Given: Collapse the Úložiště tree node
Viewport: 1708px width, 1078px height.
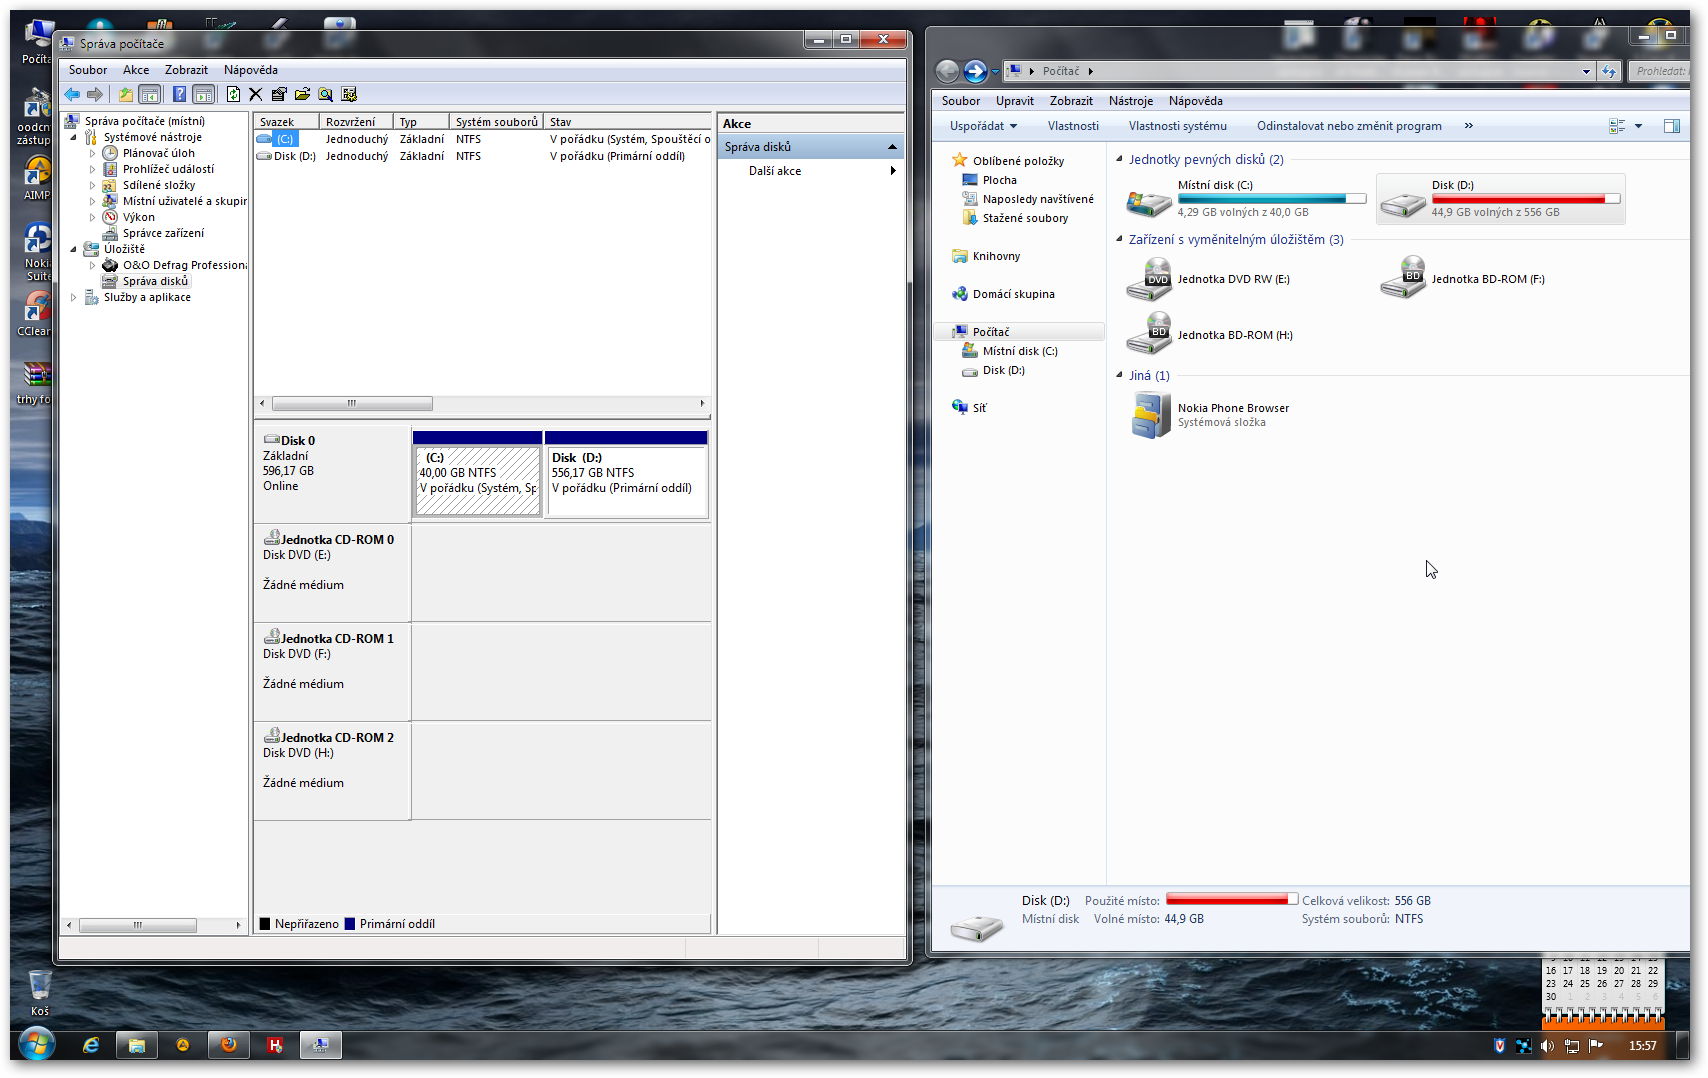Looking at the screenshot, I should 74,249.
